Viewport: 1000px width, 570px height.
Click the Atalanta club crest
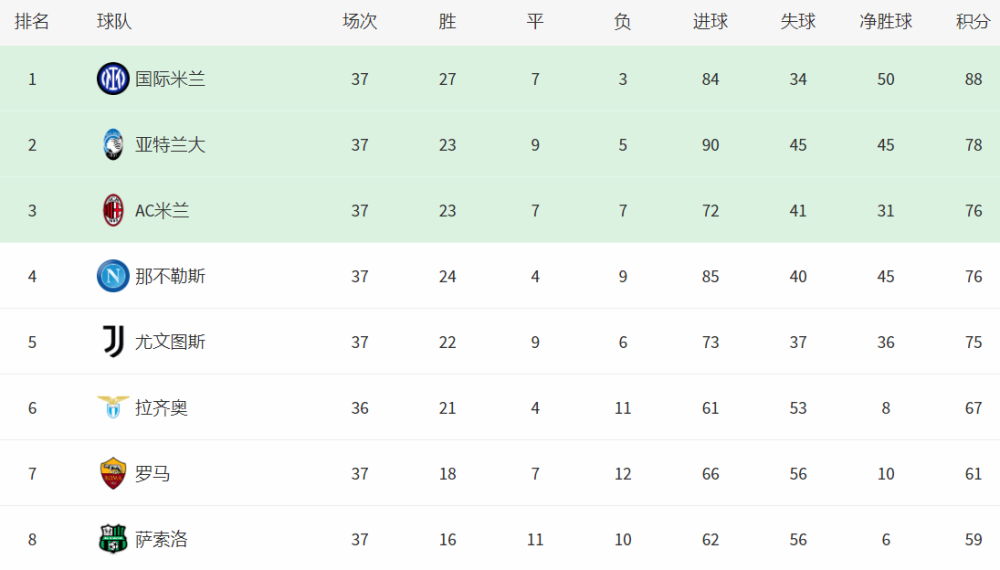point(113,145)
